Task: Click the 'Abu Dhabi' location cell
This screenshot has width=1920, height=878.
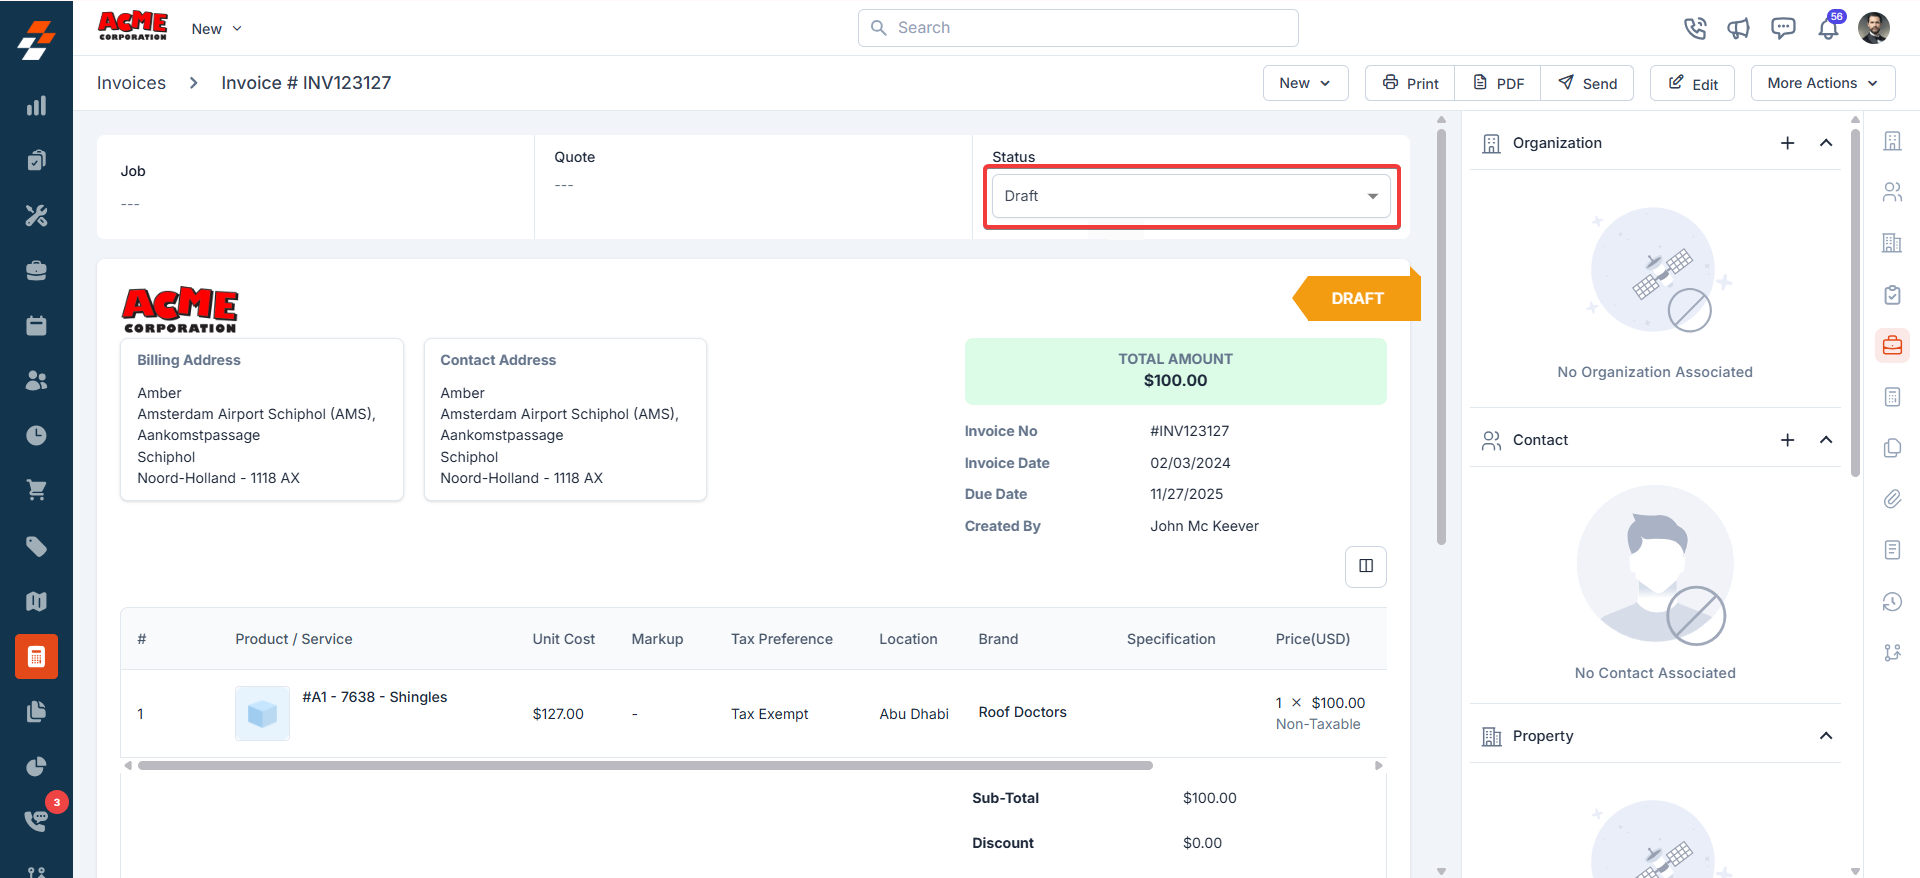Action: click(914, 714)
